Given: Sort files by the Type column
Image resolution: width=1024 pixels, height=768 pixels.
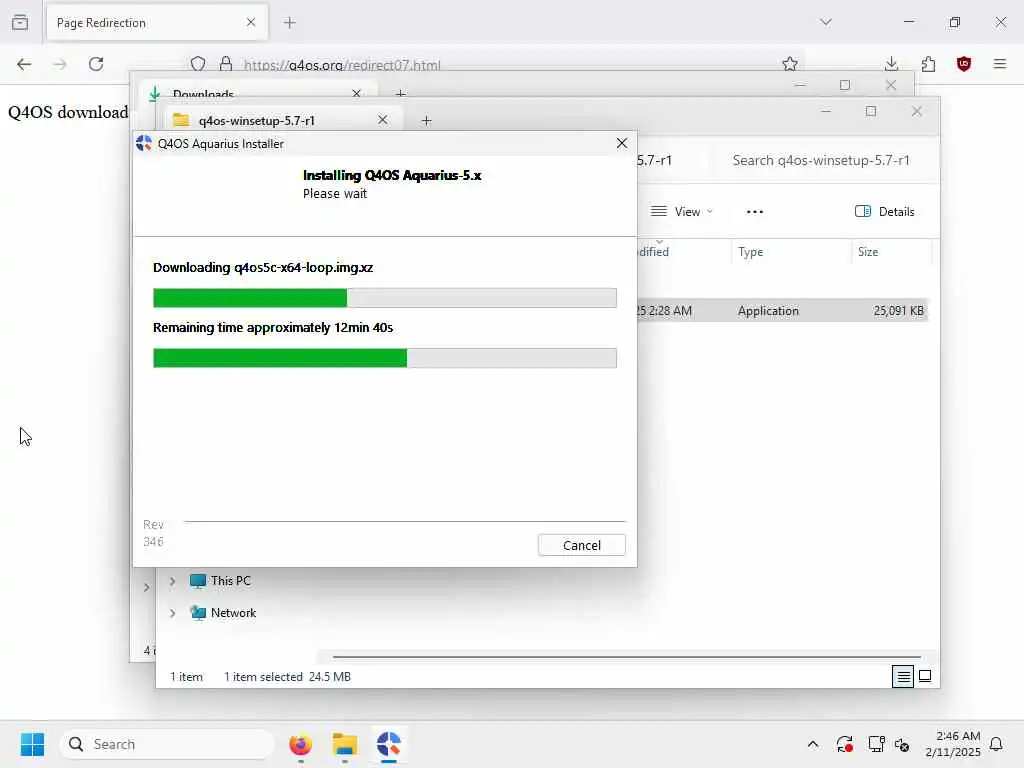Looking at the screenshot, I should pos(790,252).
